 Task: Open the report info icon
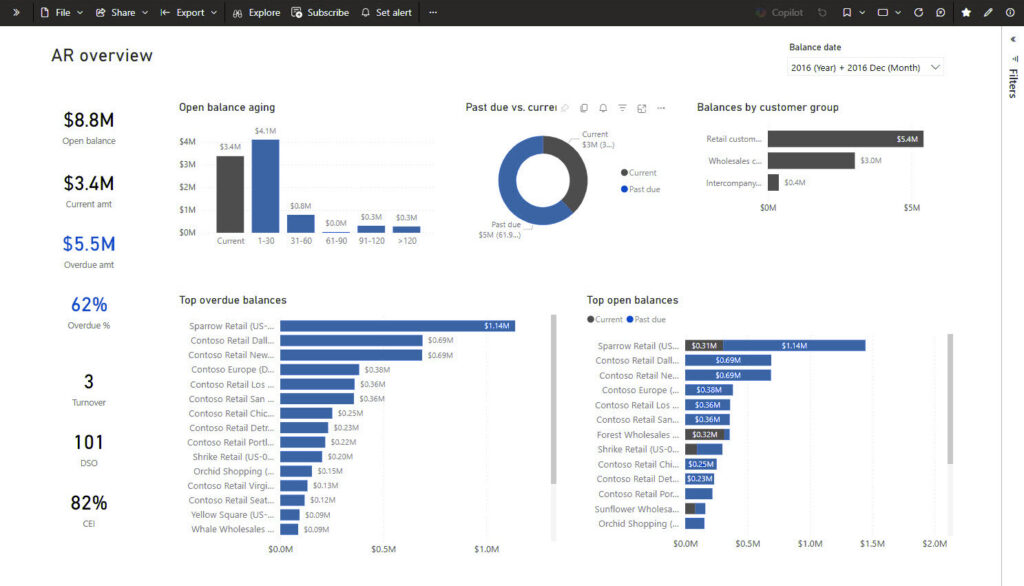tap(1009, 13)
